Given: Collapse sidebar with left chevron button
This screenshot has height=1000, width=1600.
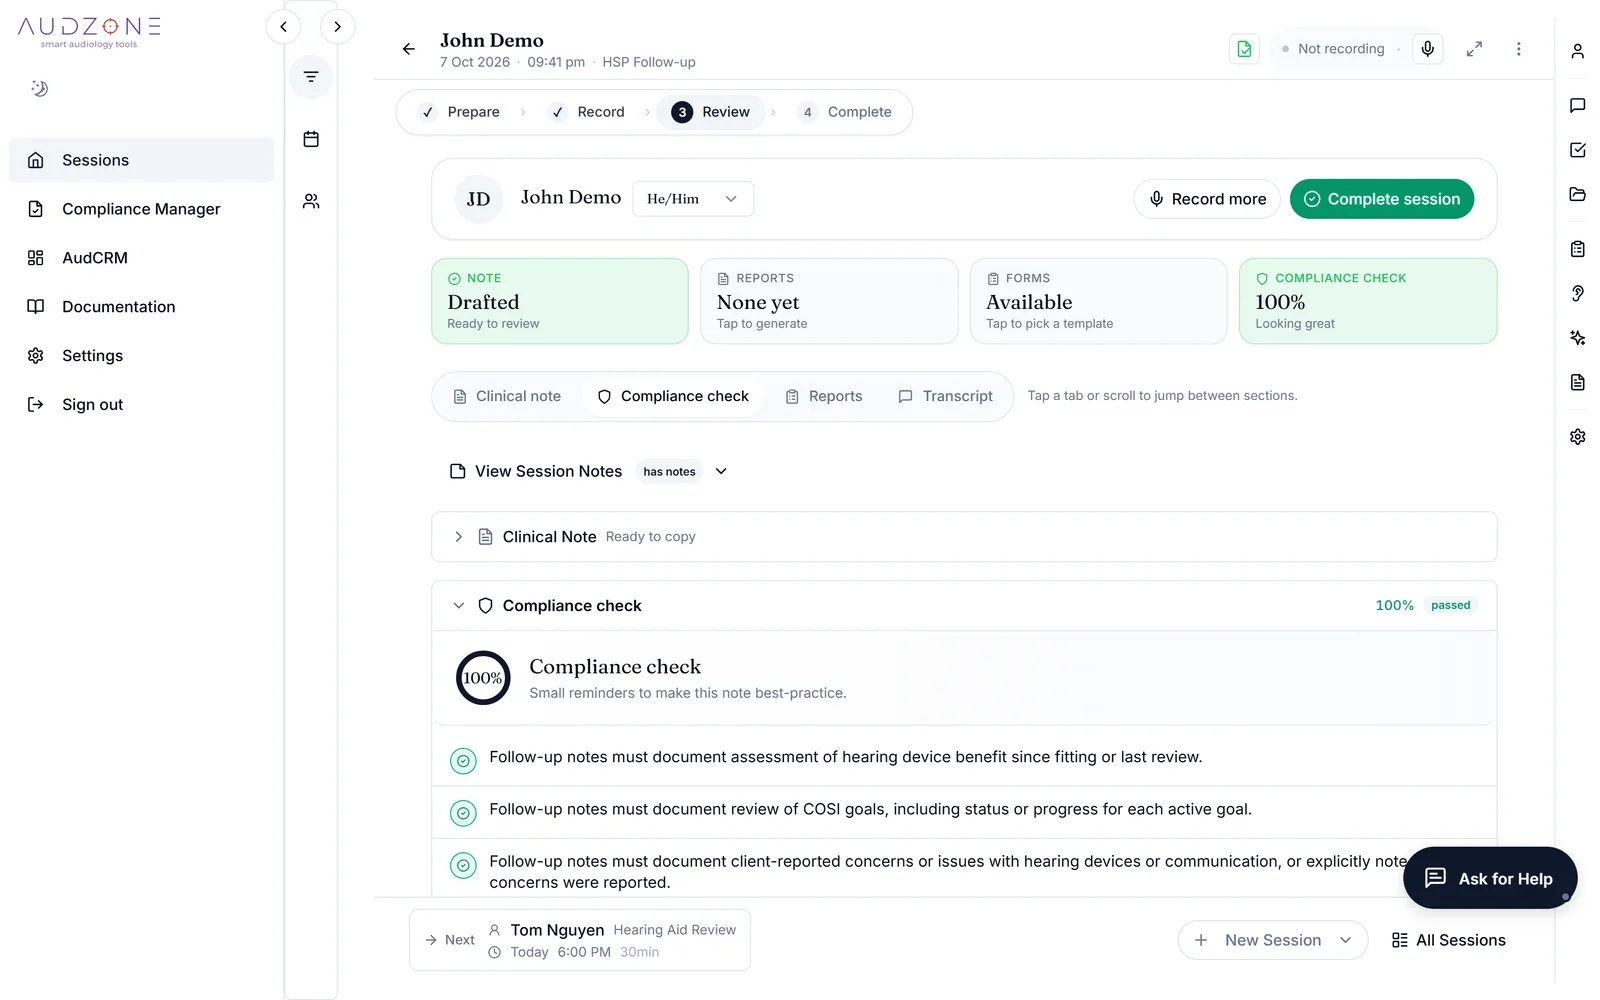Looking at the screenshot, I should [x=283, y=27].
